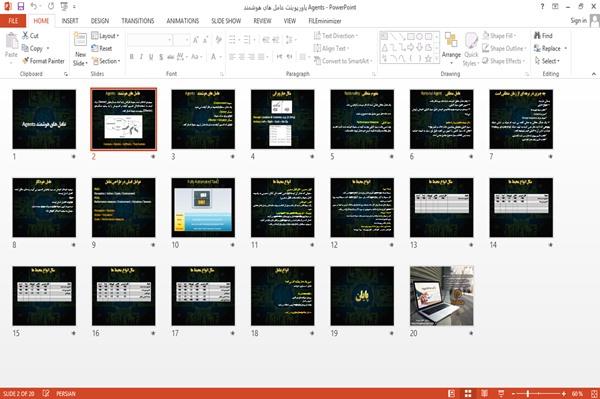Image resolution: width=600 pixels, height=399 pixels.
Task: Click zoom out minus button
Action: (514, 394)
